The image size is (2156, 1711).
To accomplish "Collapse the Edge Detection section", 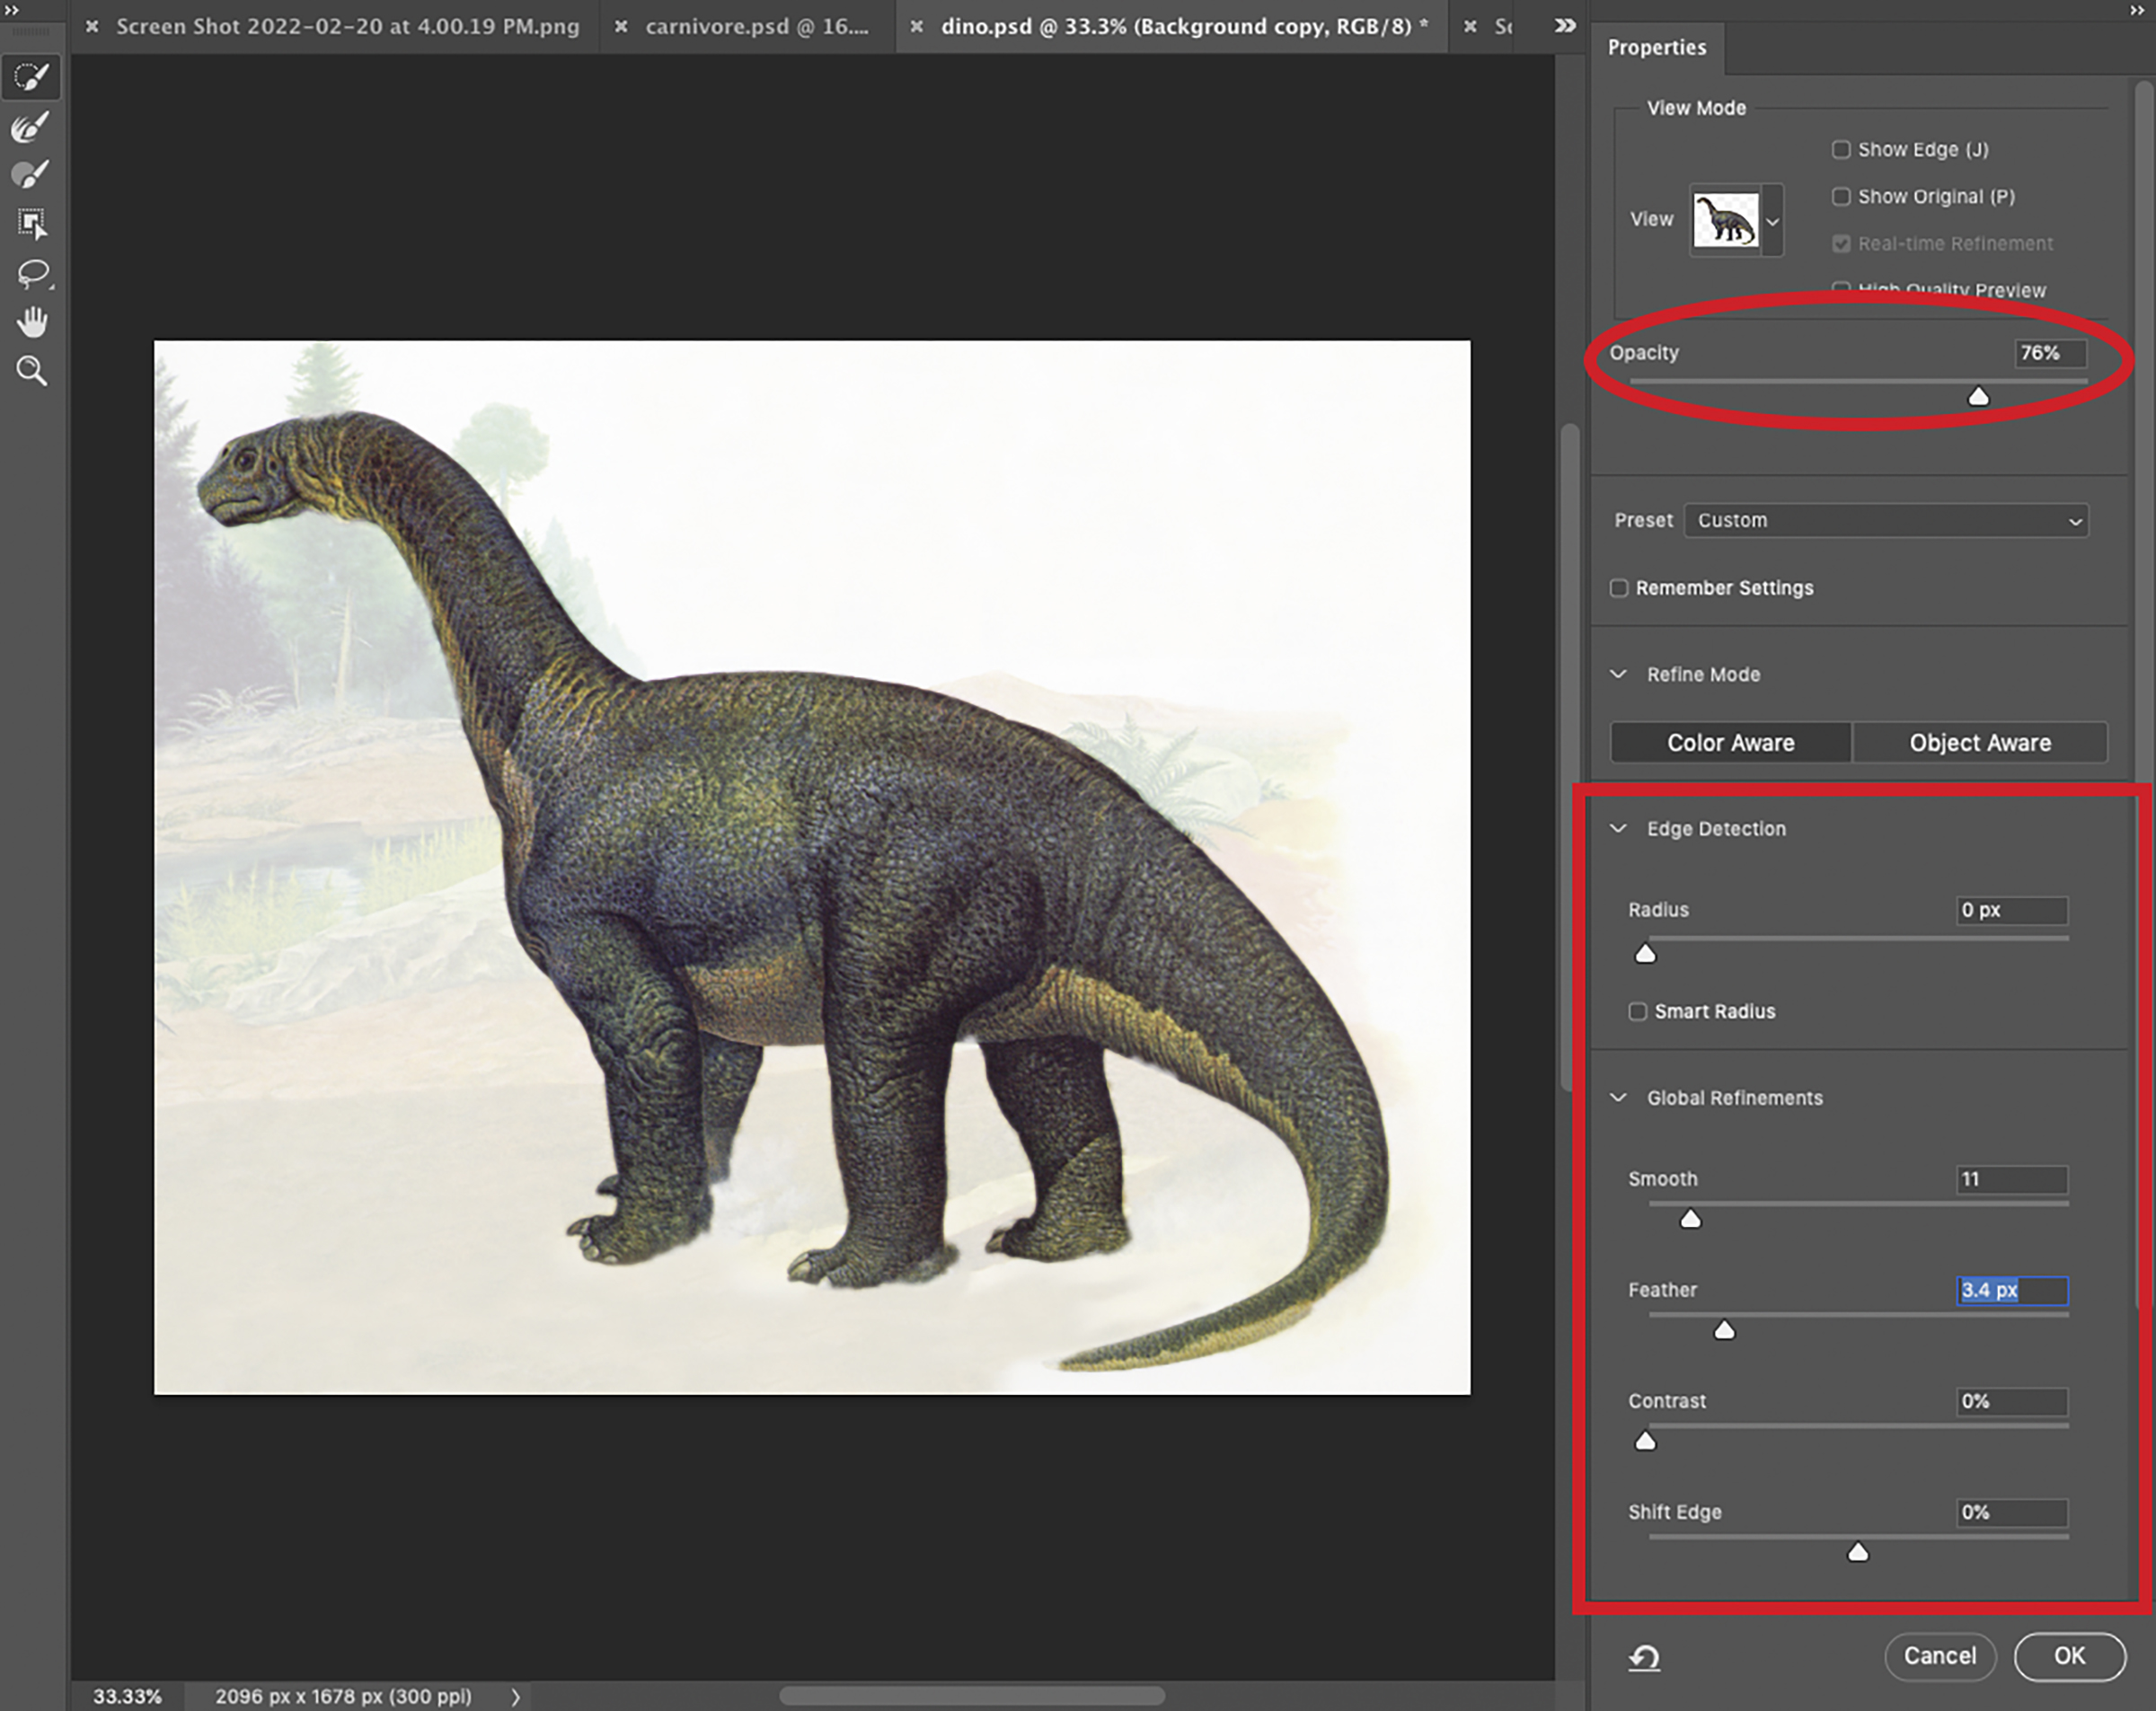I will click(x=1618, y=829).
